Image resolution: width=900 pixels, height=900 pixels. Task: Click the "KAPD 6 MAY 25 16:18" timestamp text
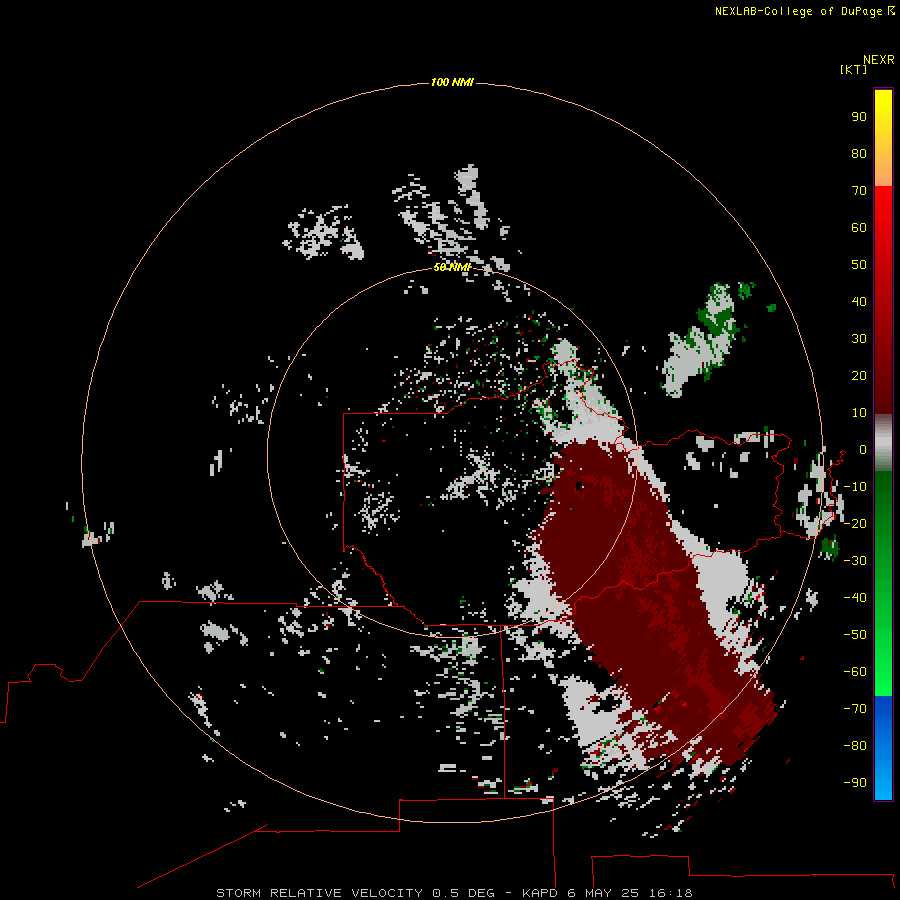pyautogui.click(x=607, y=893)
